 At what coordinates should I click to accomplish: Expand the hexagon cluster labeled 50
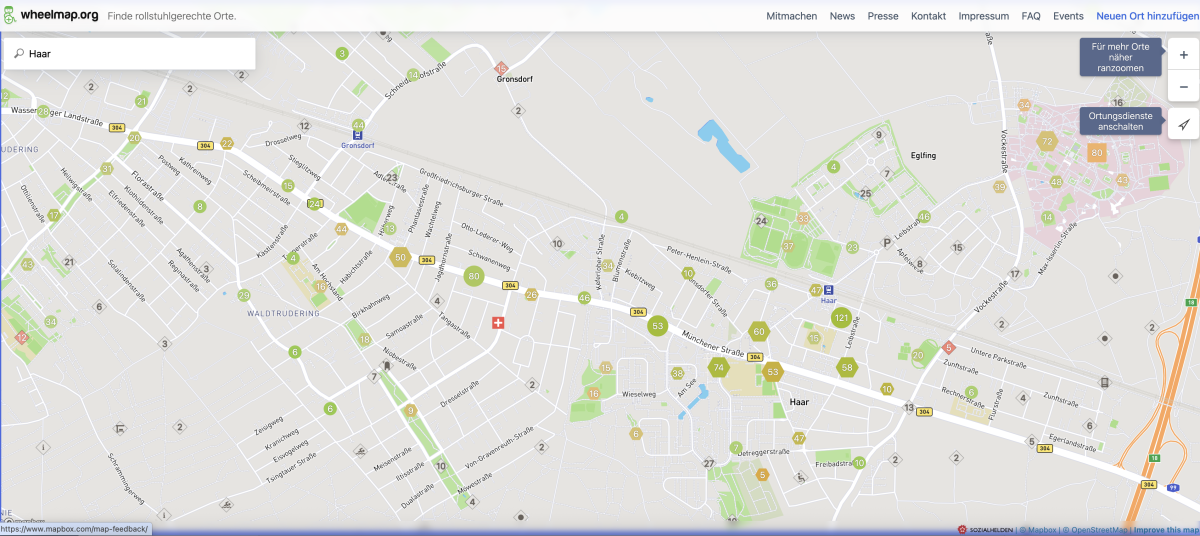[400, 257]
